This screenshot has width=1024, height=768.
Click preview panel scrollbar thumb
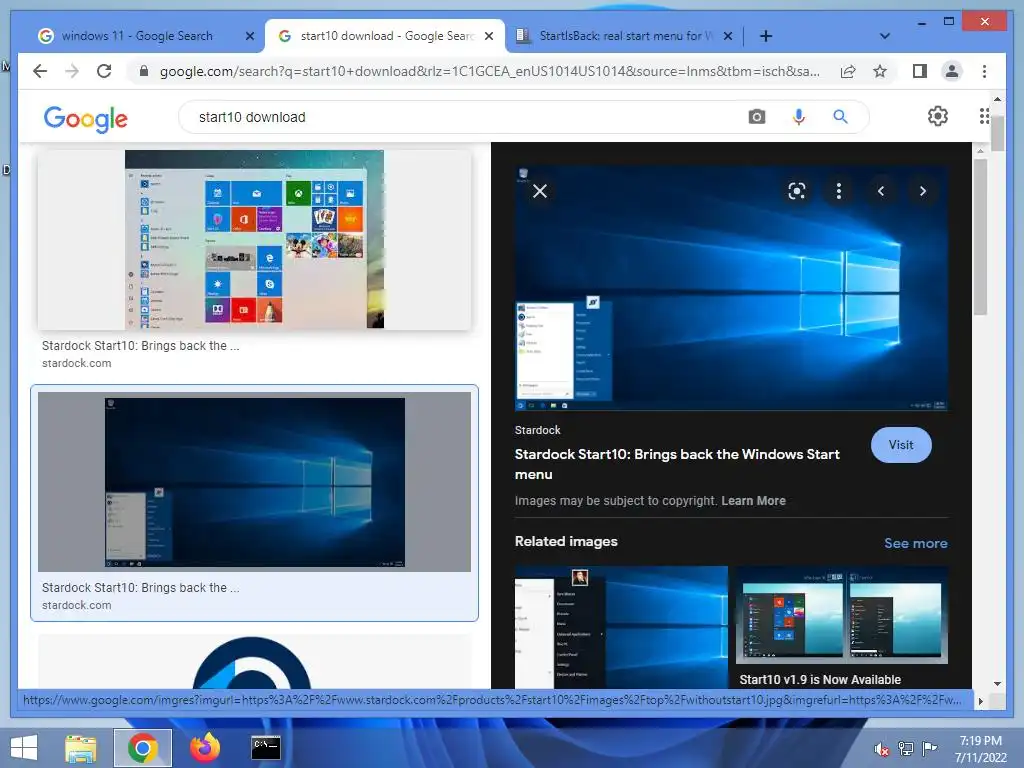[x=980, y=237]
